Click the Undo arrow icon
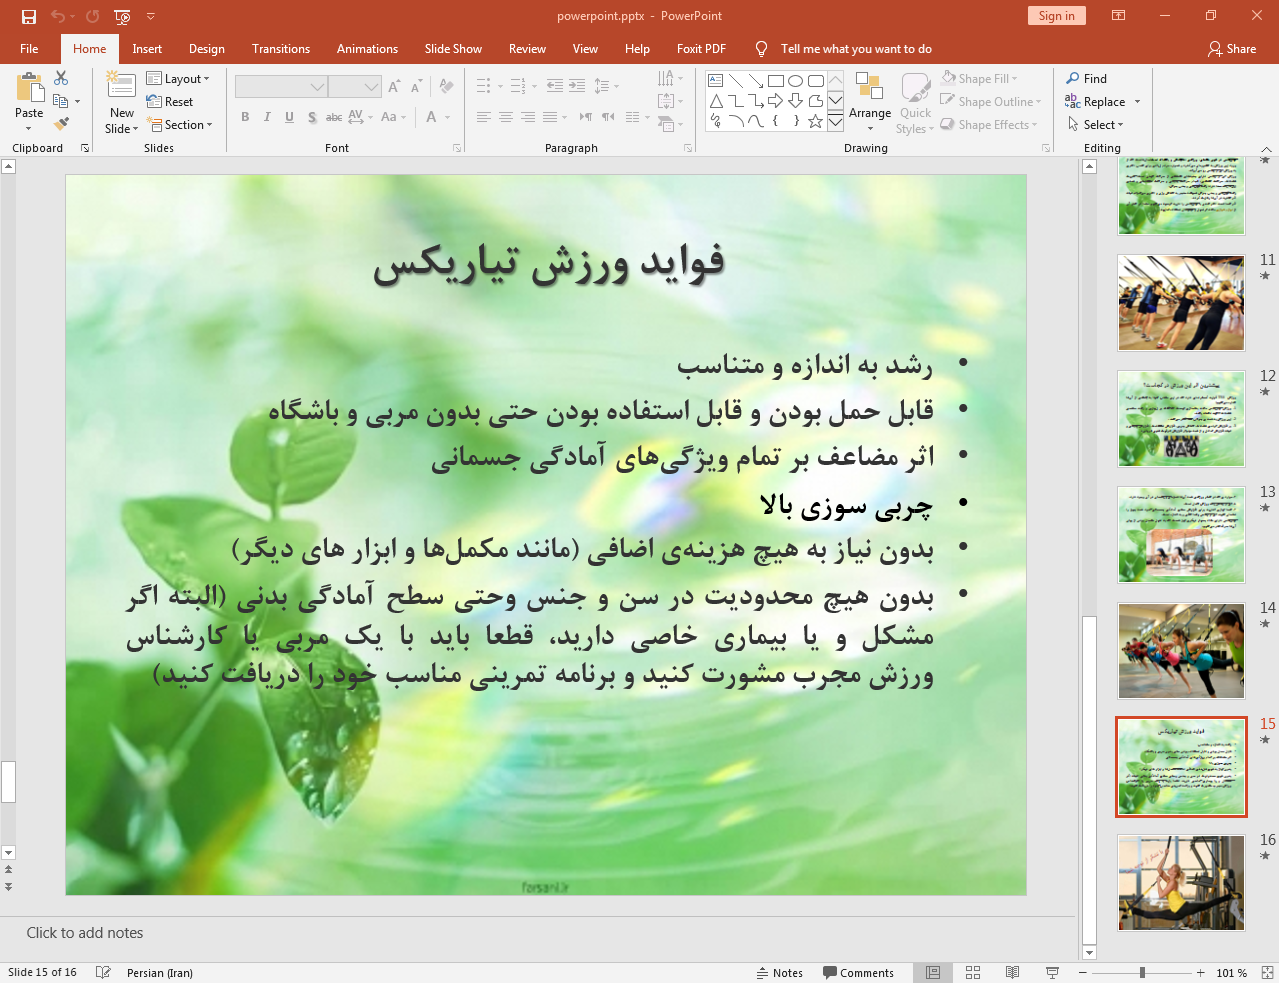Screen dimensions: 1279x983 [57, 16]
